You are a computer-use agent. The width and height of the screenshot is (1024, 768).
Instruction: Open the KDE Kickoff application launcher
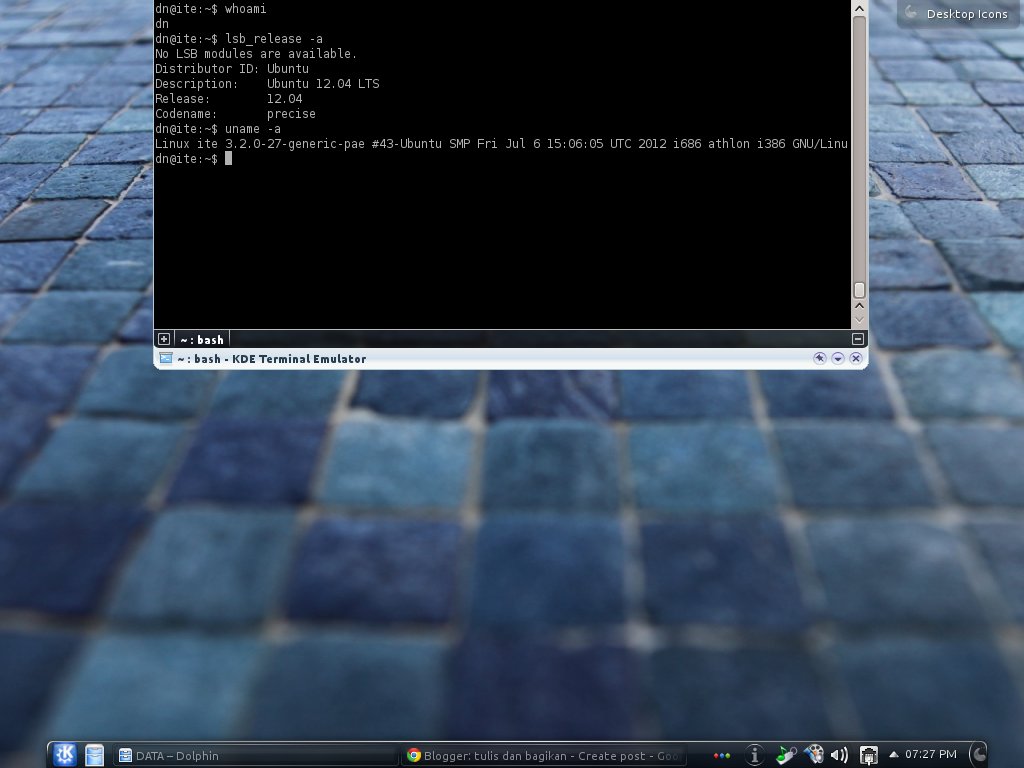click(65, 755)
